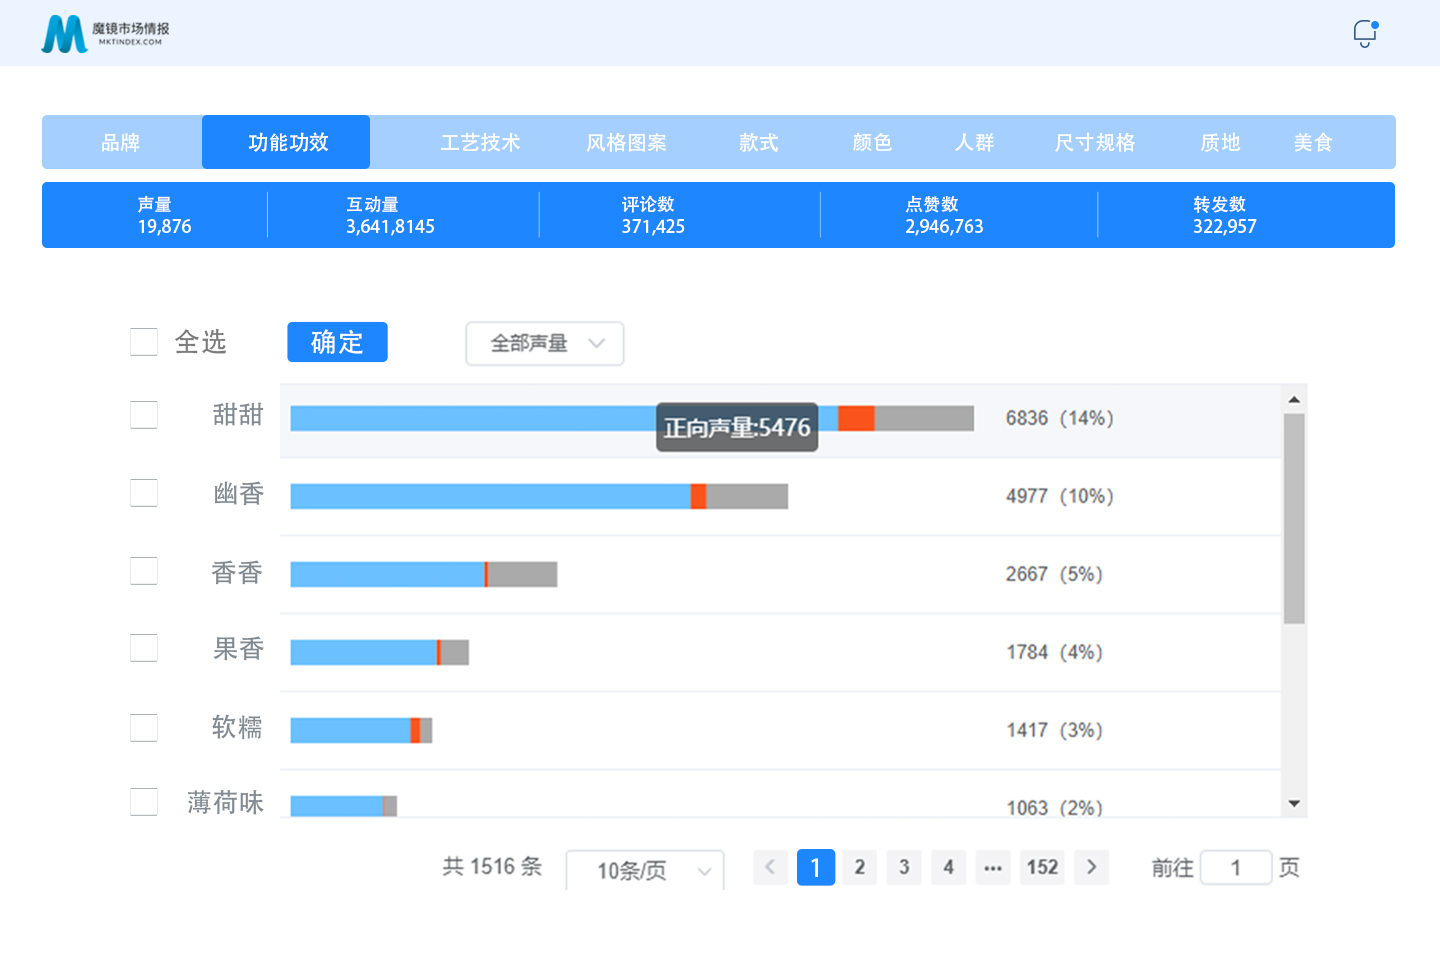Screen dimensions: 1440x980
Task: Click the pagination ellipsis button
Action: [x=992, y=867]
